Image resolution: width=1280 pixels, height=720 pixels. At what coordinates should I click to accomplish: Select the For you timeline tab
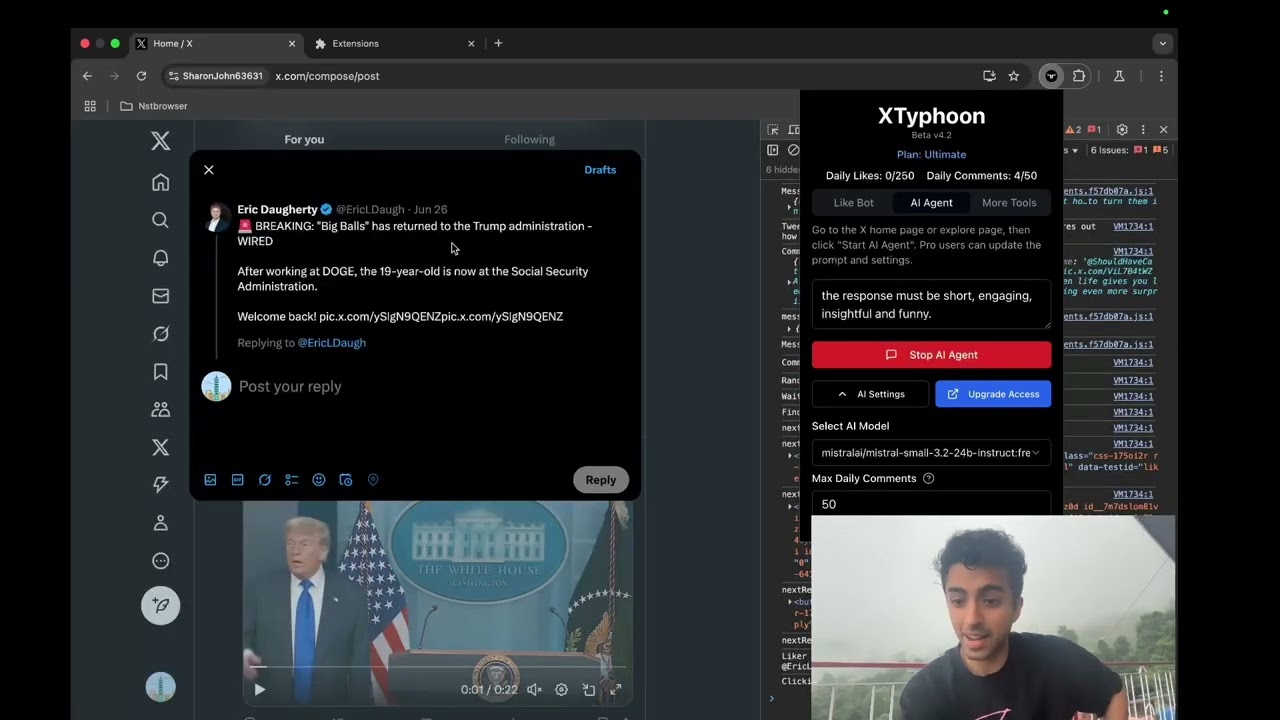coord(304,139)
